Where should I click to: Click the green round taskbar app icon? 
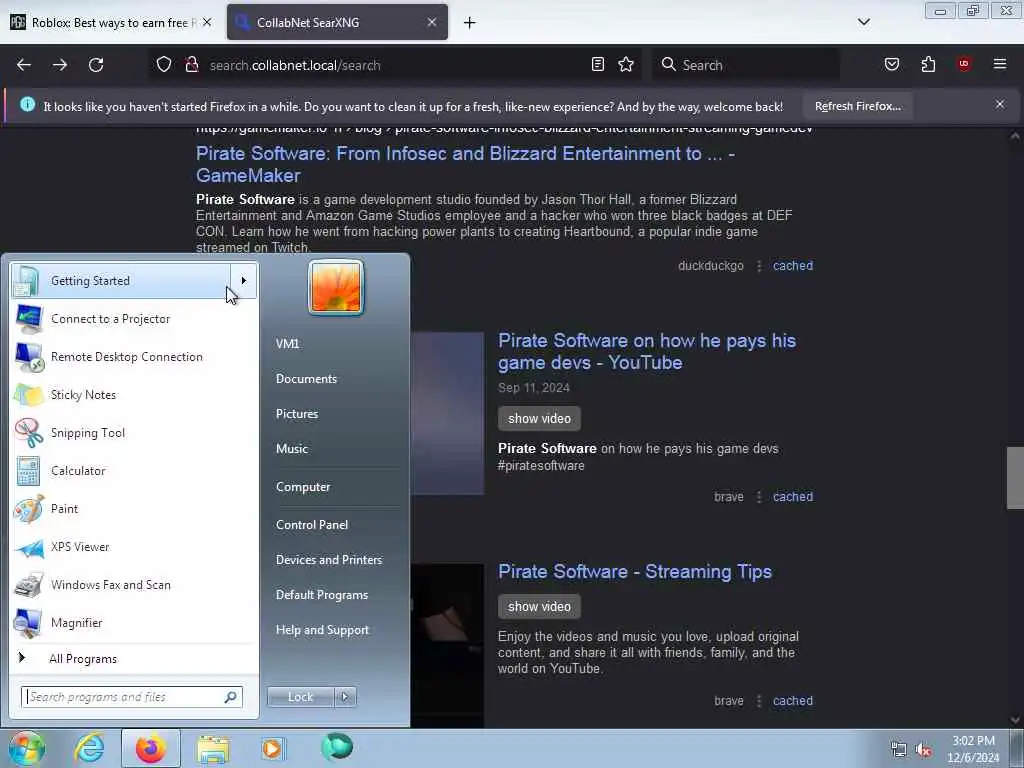point(337,747)
